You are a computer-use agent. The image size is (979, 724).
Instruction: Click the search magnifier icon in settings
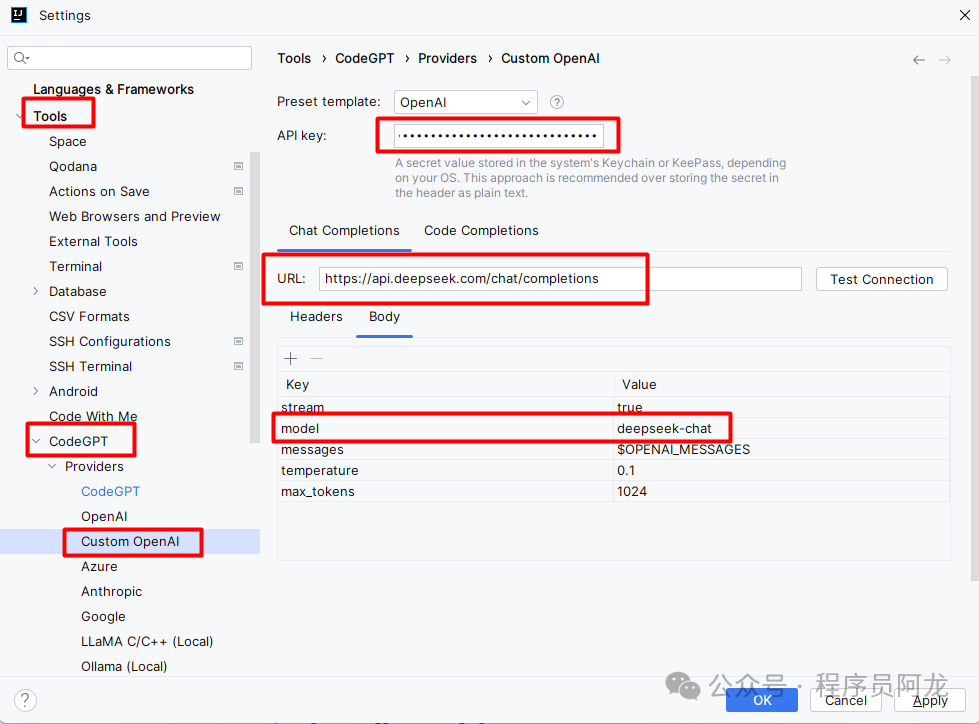(21, 58)
